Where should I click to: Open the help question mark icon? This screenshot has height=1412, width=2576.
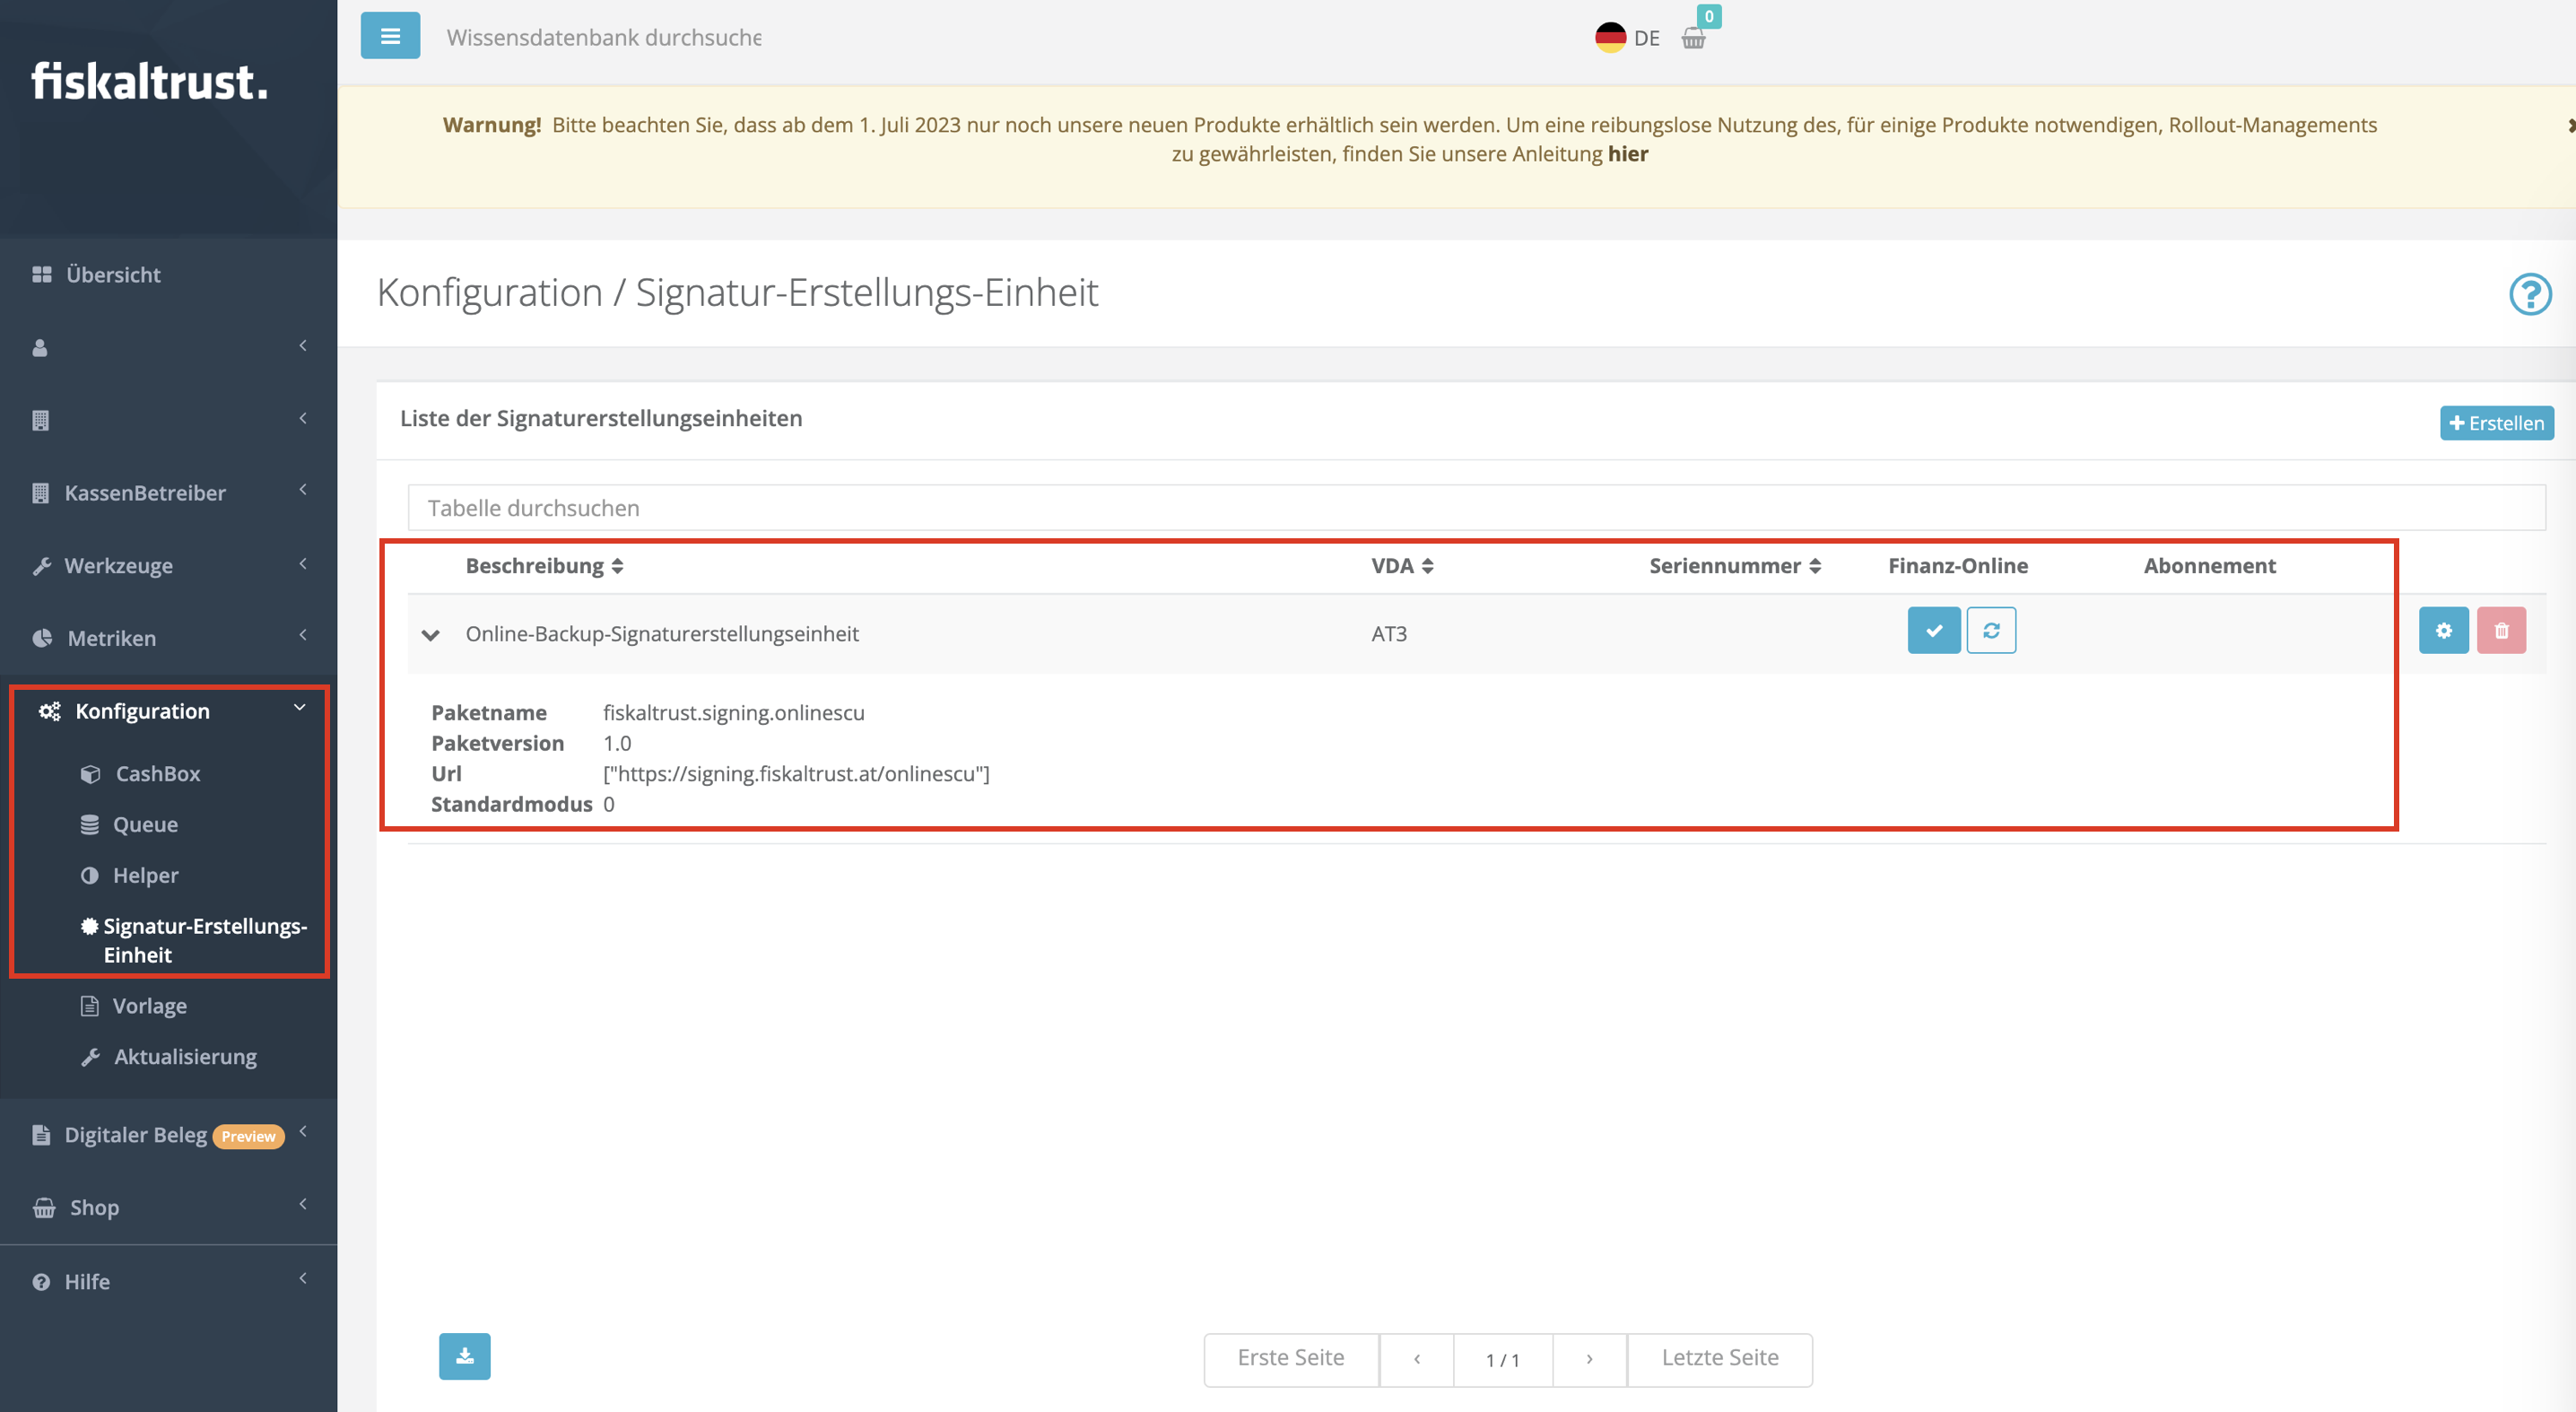click(x=2530, y=294)
